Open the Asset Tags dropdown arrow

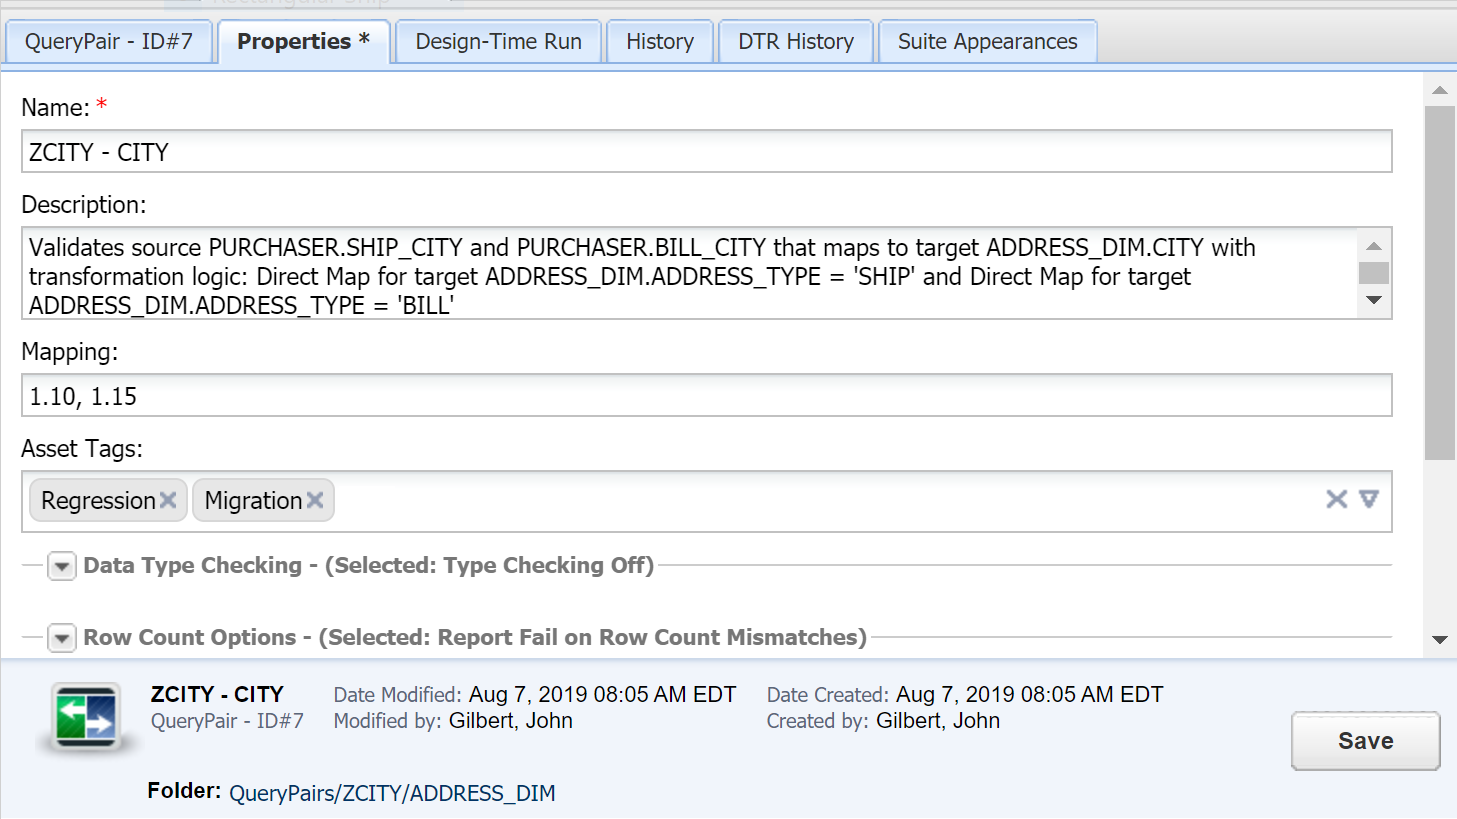pos(1369,499)
